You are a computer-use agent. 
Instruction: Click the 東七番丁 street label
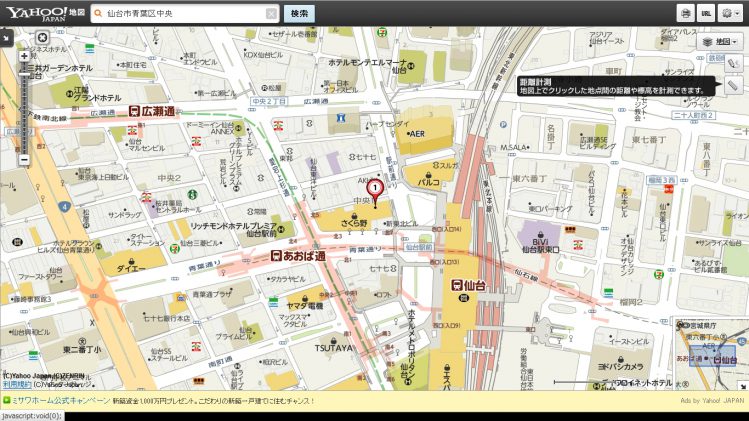(648, 140)
